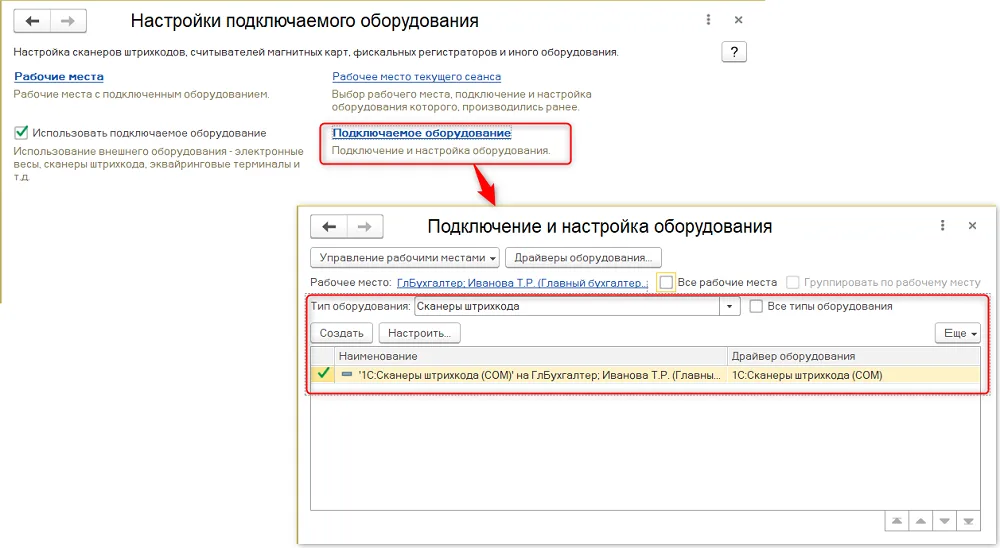Viewport: 1000px width, 548px height.
Task: Toggle Группировать по рабочему месту checkbox
Action: [793, 282]
